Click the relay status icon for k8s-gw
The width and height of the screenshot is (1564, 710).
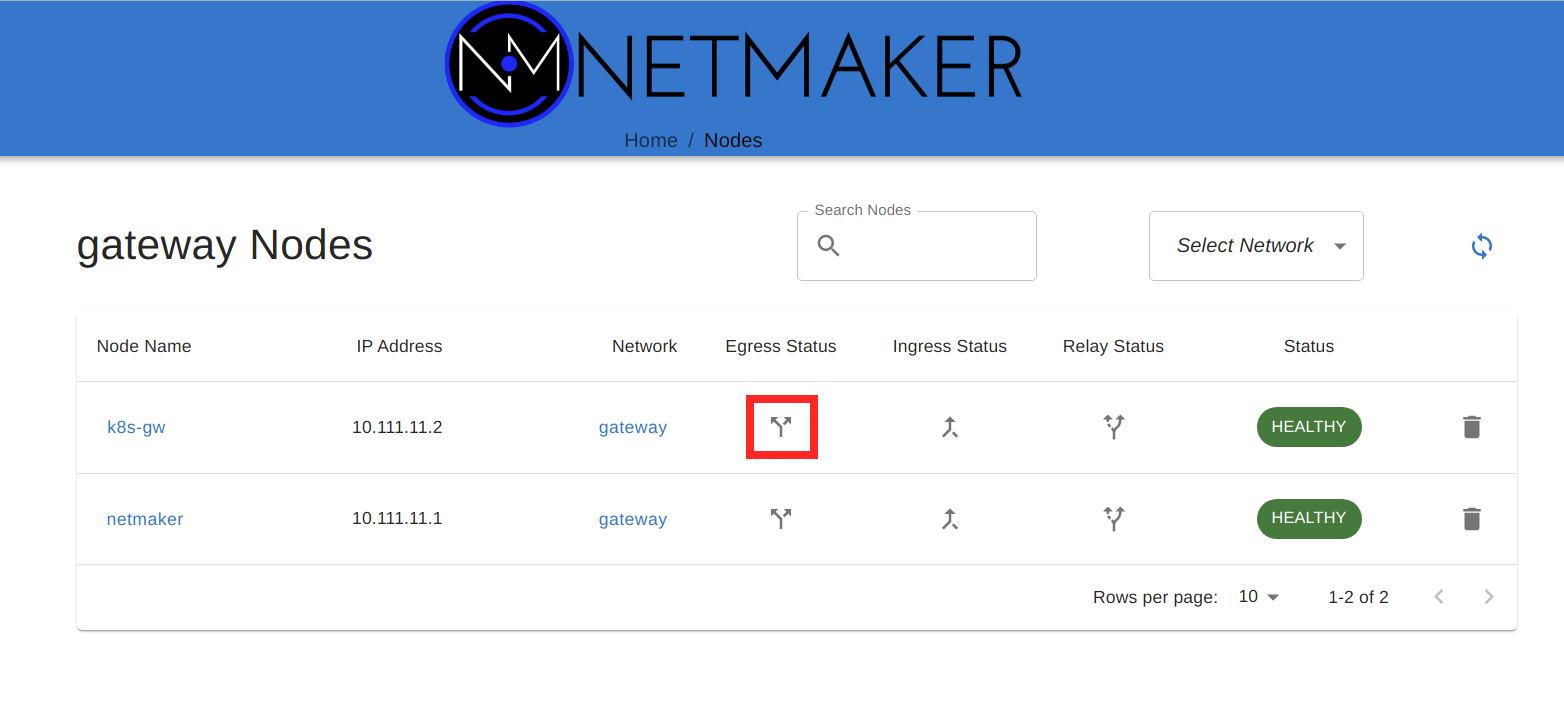(1113, 427)
